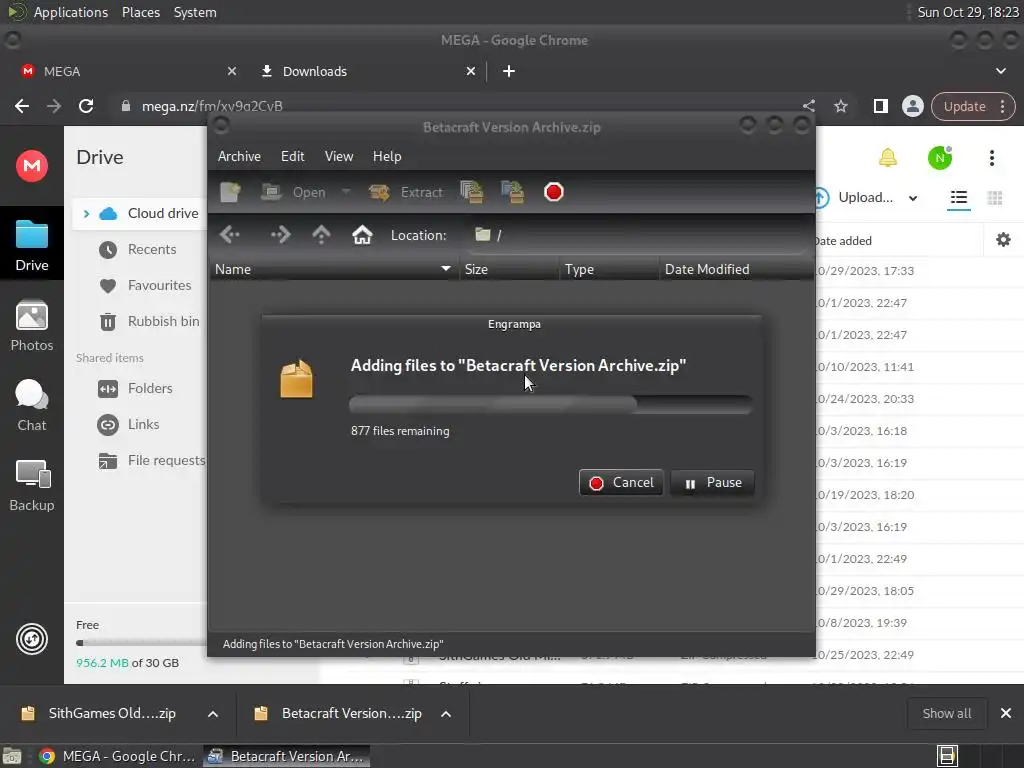Image resolution: width=1024 pixels, height=768 pixels.
Task: Pause the archive operation
Action: coord(712,483)
